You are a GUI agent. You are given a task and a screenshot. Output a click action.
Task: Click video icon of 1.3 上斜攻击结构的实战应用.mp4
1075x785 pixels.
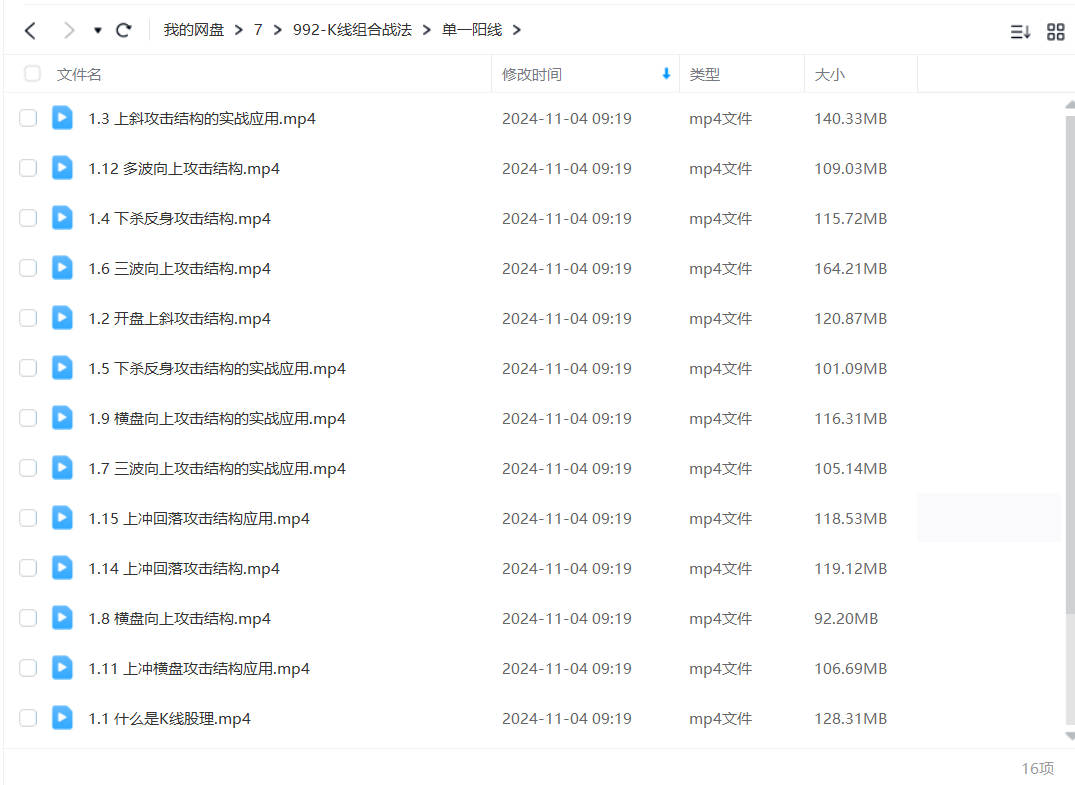(62, 118)
